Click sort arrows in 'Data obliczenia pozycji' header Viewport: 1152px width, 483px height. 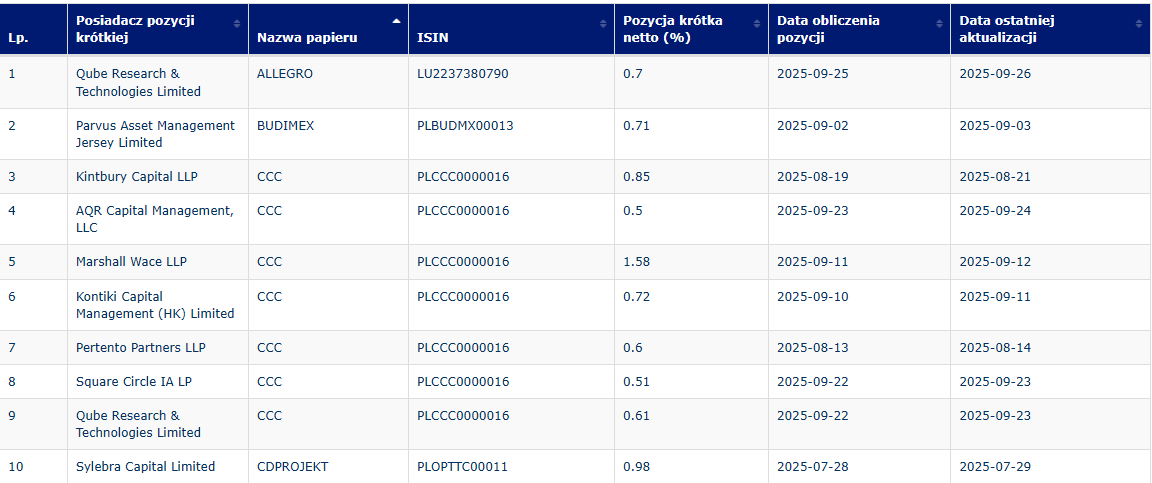click(x=939, y=23)
